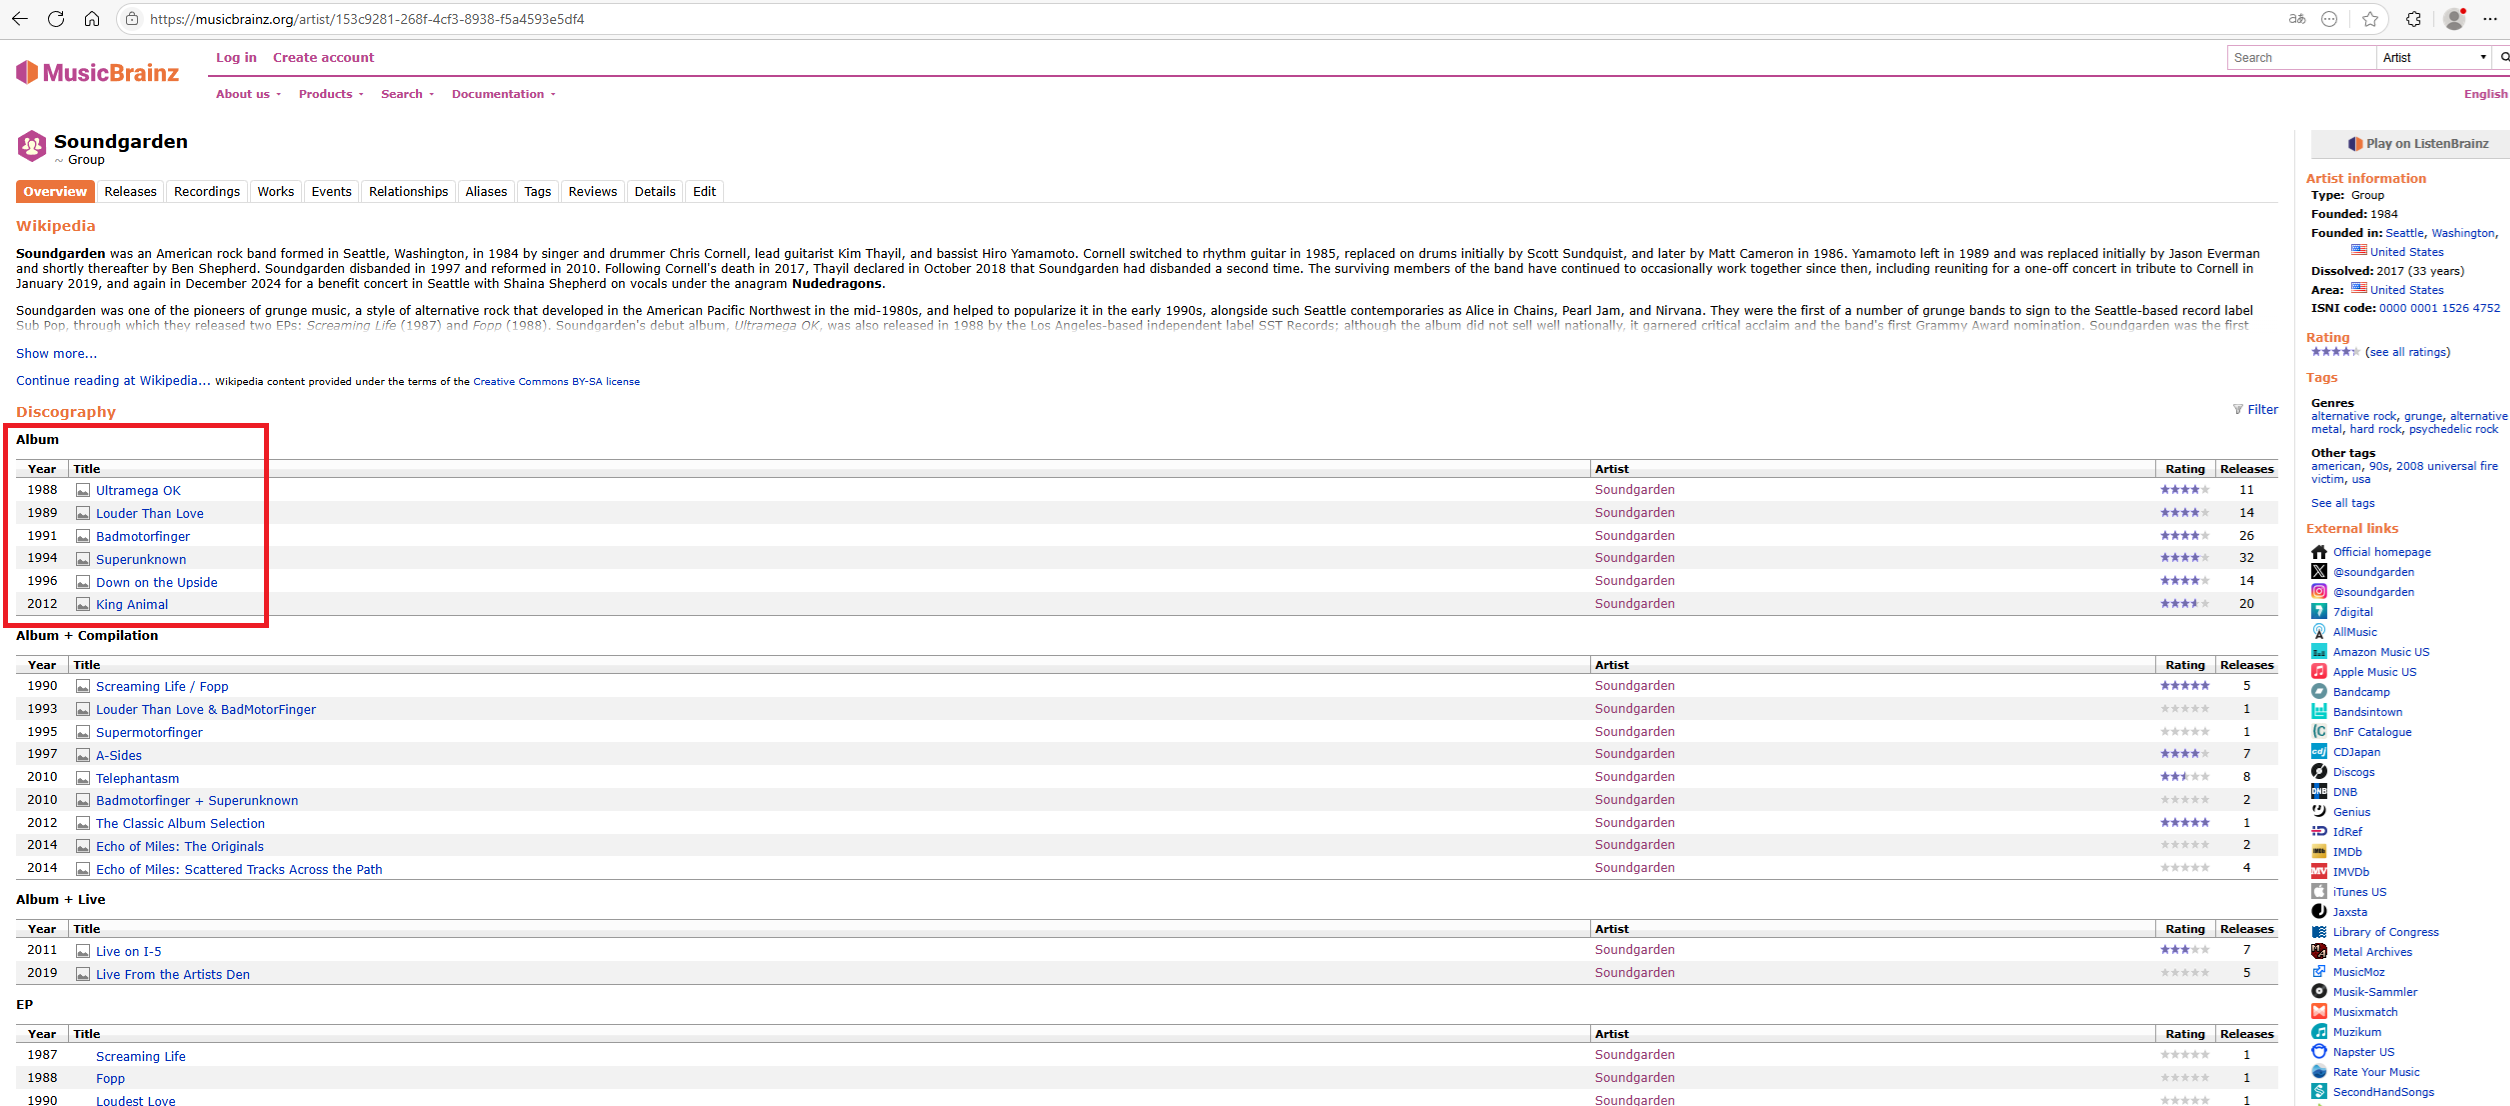The height and width of the screenshot is (1106, 2510).
Task: Open the English language selector
Action: coord(2485,94)
